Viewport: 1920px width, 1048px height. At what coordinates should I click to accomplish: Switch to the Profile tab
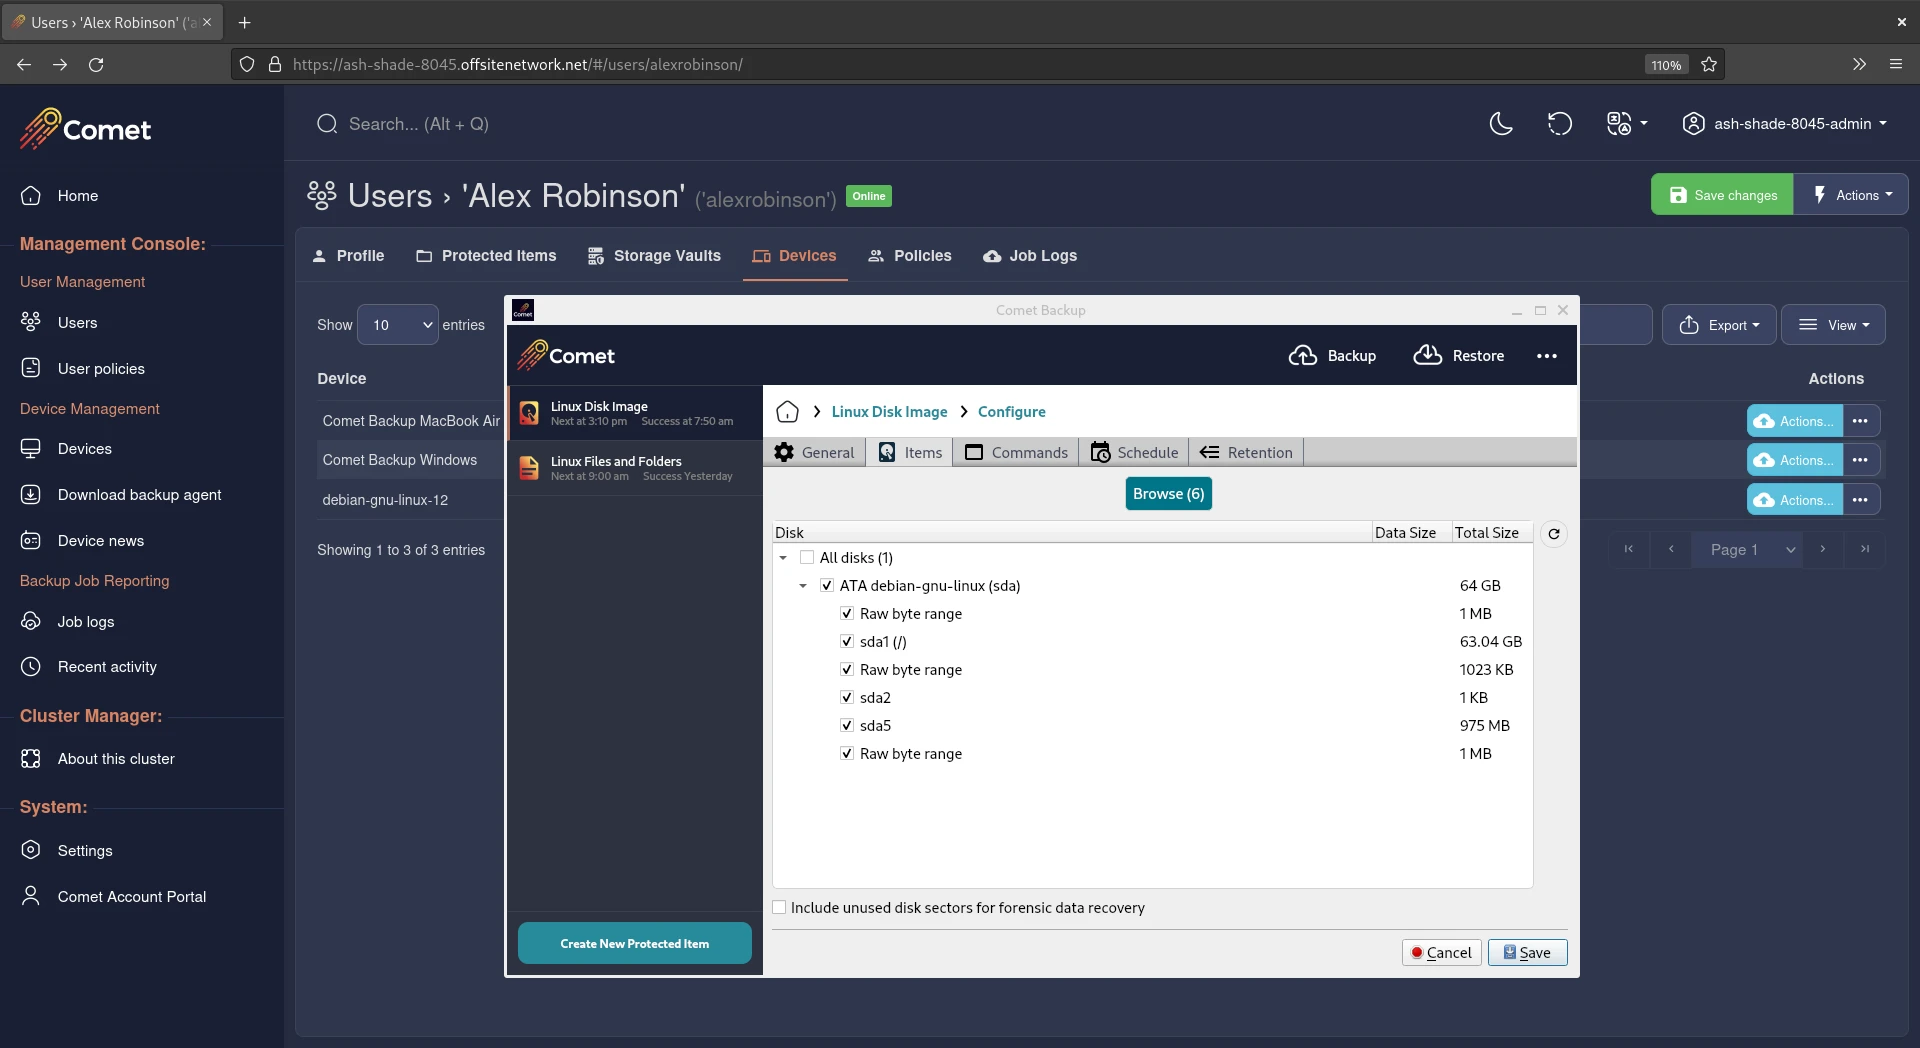pyautogui.click(x=348, y=256)
